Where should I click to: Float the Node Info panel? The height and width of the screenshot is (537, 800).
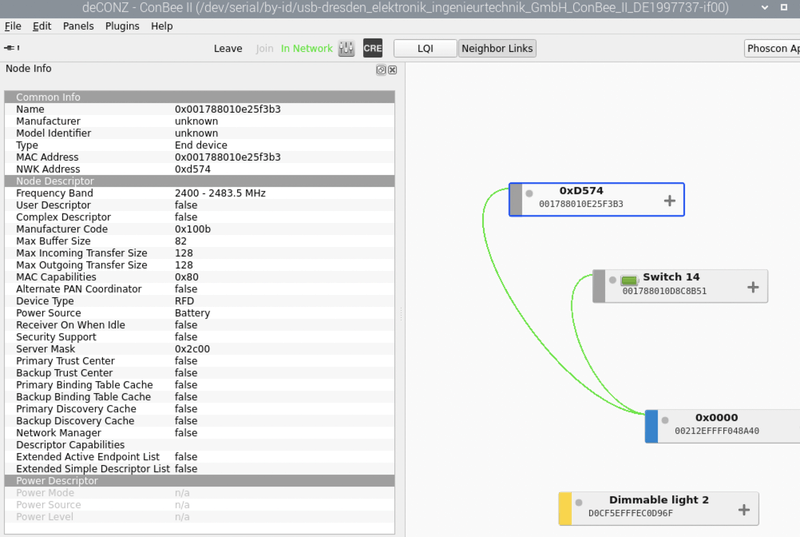point(381,70)
